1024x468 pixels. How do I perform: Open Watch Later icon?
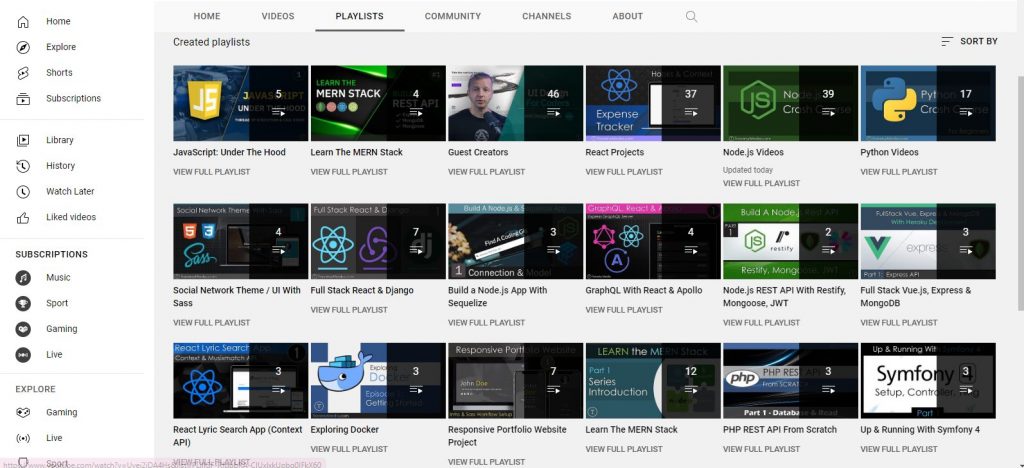point(23,191)
